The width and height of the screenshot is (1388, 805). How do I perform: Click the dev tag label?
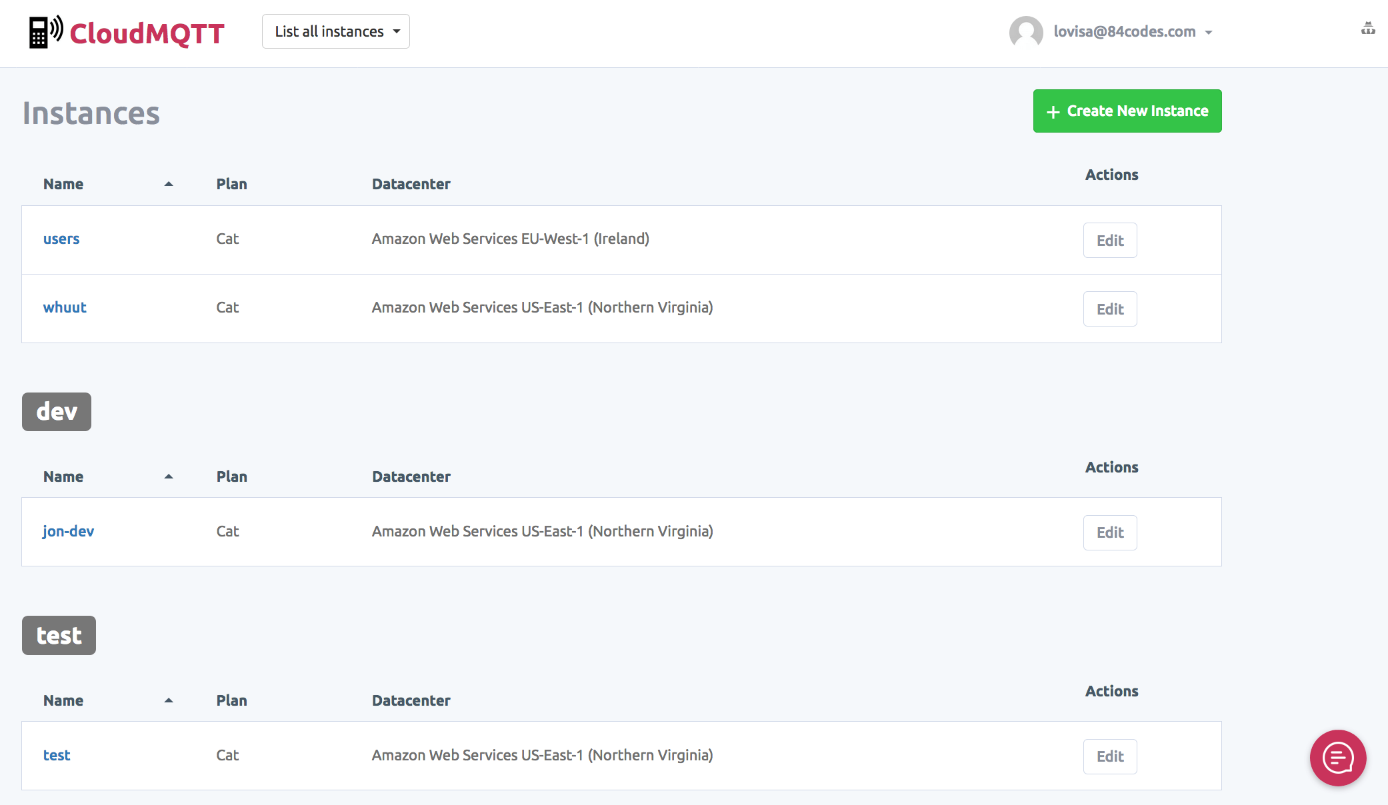click(57, 412)
